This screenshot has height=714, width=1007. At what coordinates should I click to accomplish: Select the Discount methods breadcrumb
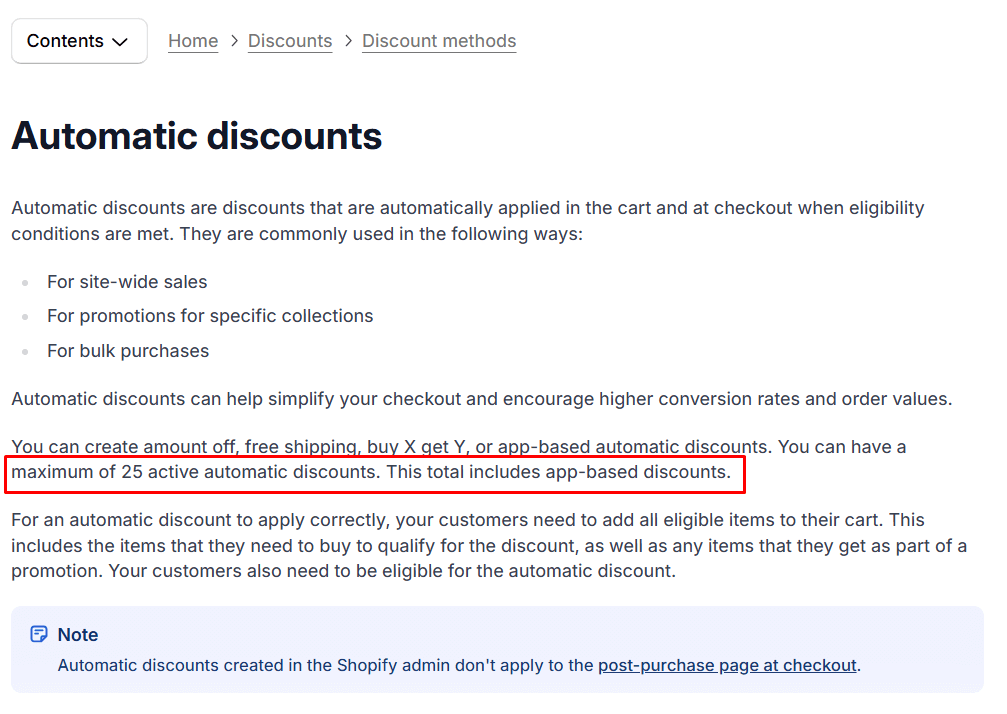pyautogui.click(x=439, y=41)
